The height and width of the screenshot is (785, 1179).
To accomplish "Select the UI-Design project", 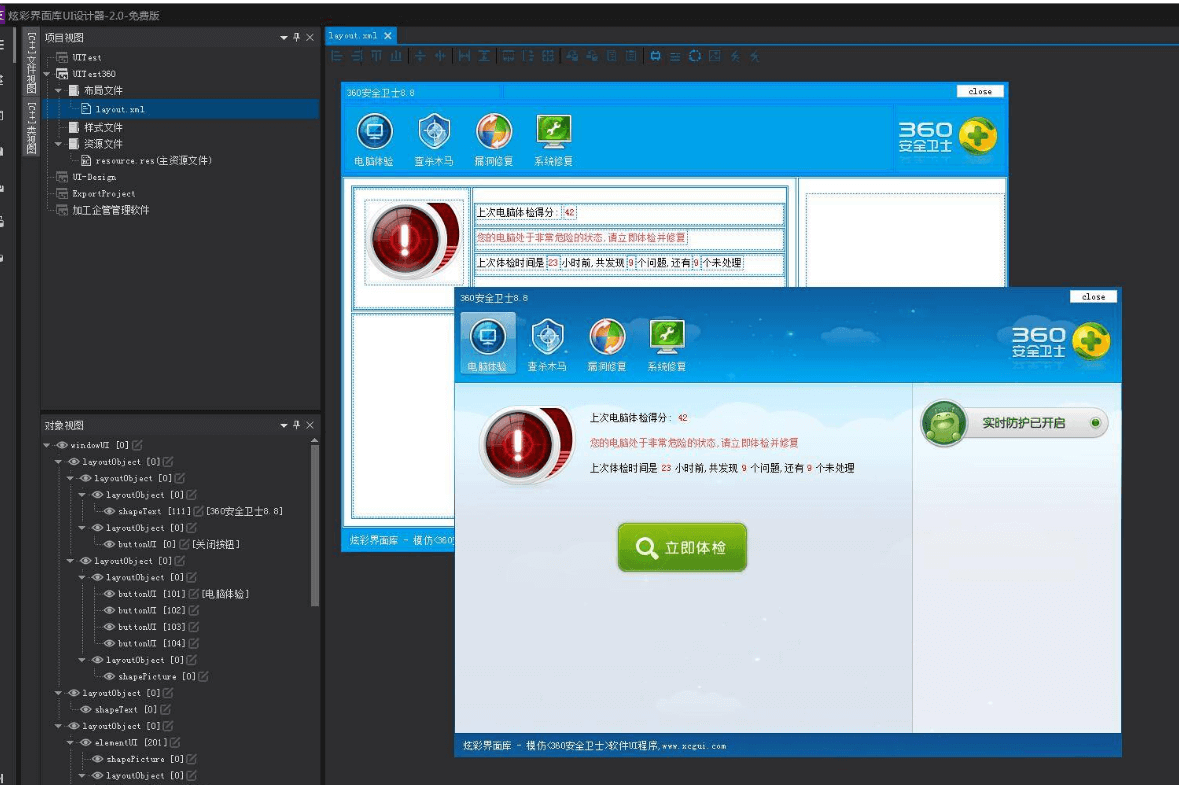I will [94, 177].
